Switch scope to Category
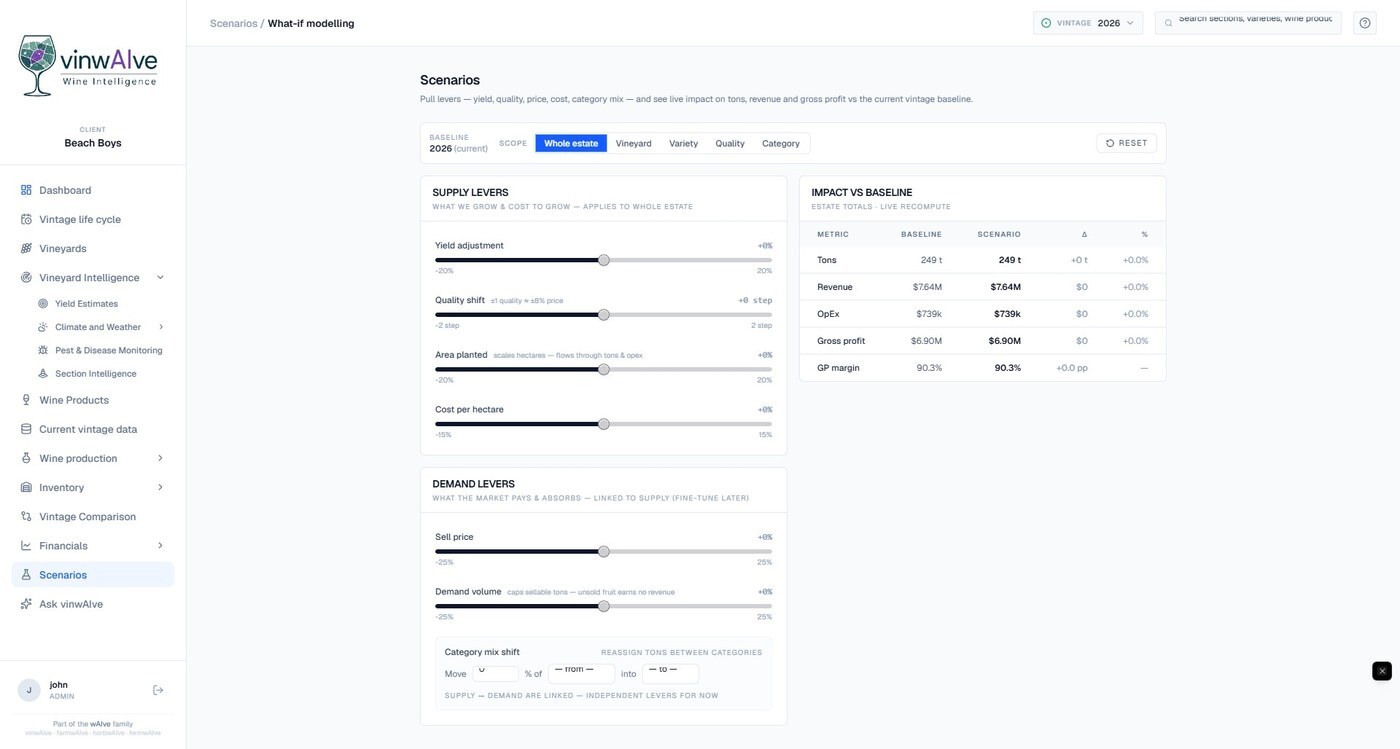Viewport: 1400px width, 749px height. pyautogui.click(x=781, y=143)
